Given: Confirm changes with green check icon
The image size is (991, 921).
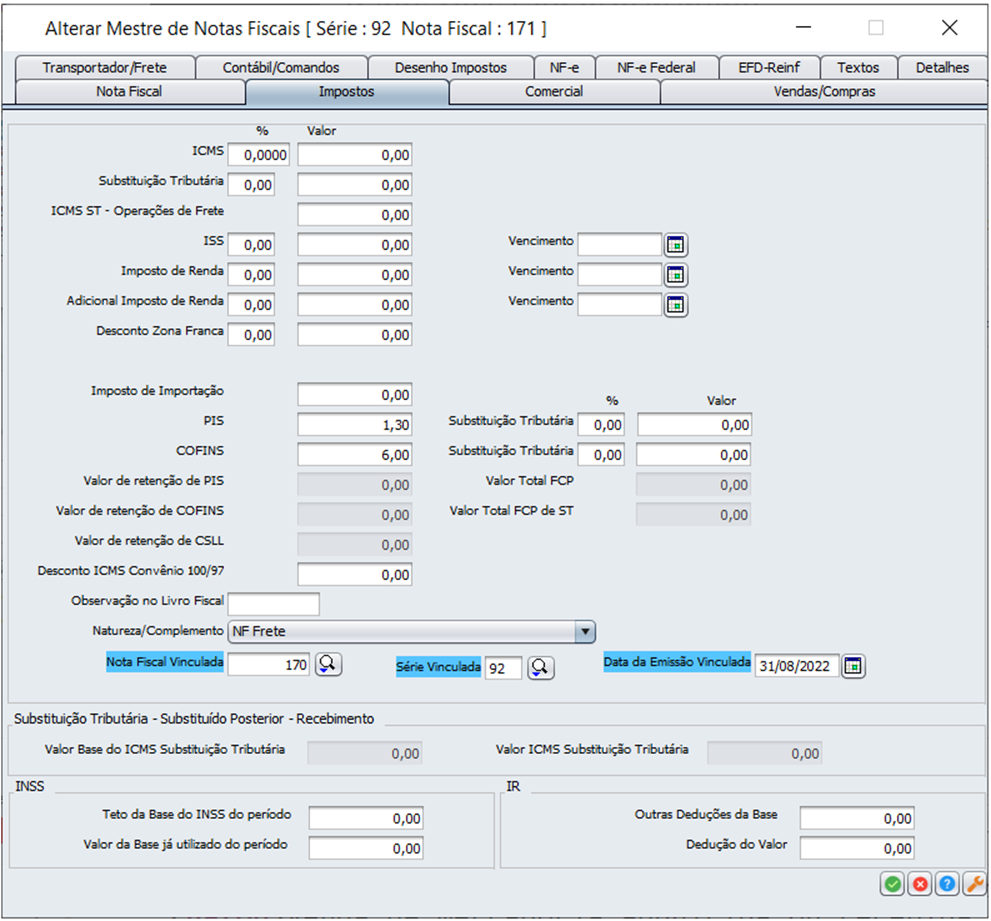Looking at the screenshot, I should [892, 884].
